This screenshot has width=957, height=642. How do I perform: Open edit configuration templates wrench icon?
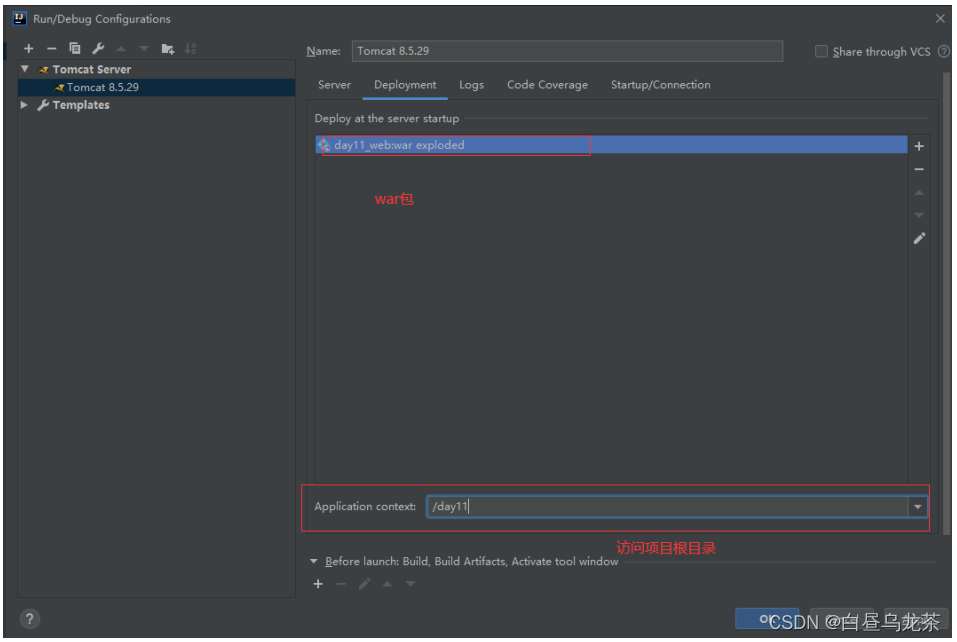coord(98,47)
